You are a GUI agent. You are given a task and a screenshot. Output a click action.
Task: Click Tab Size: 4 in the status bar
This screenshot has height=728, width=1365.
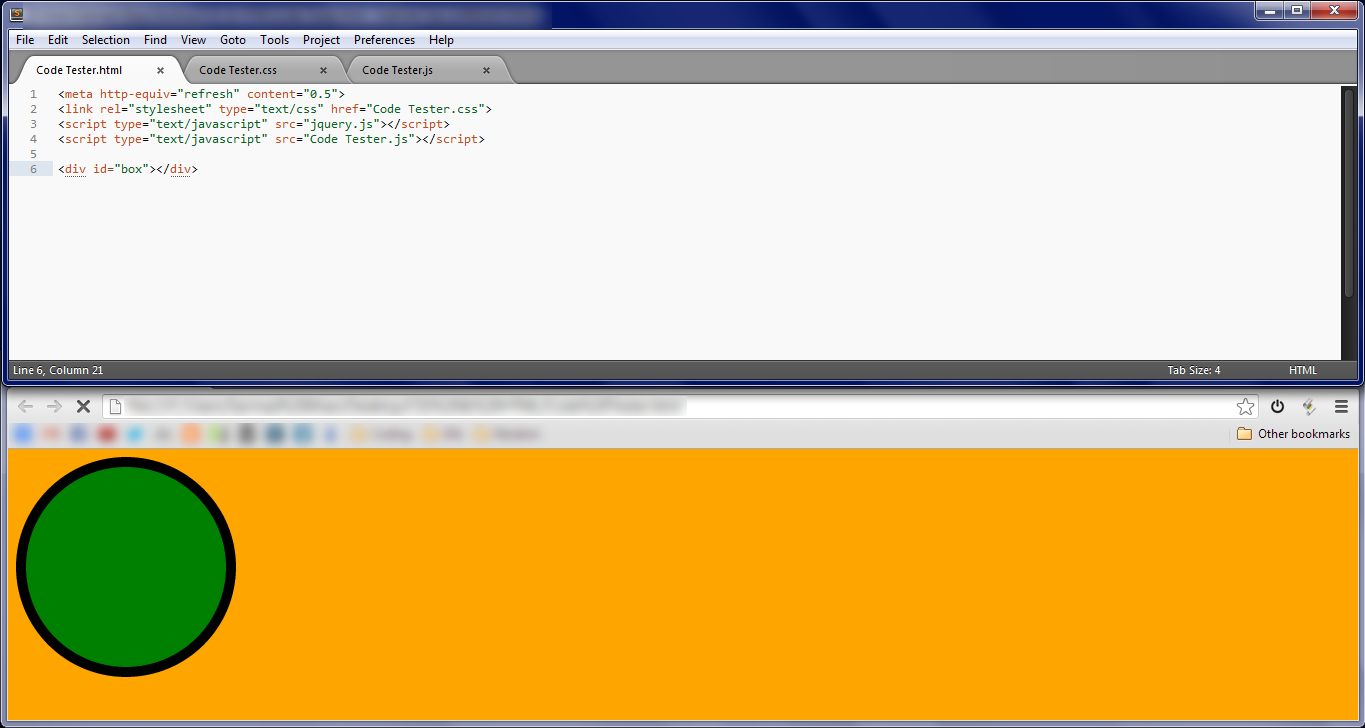point(1193,370)
